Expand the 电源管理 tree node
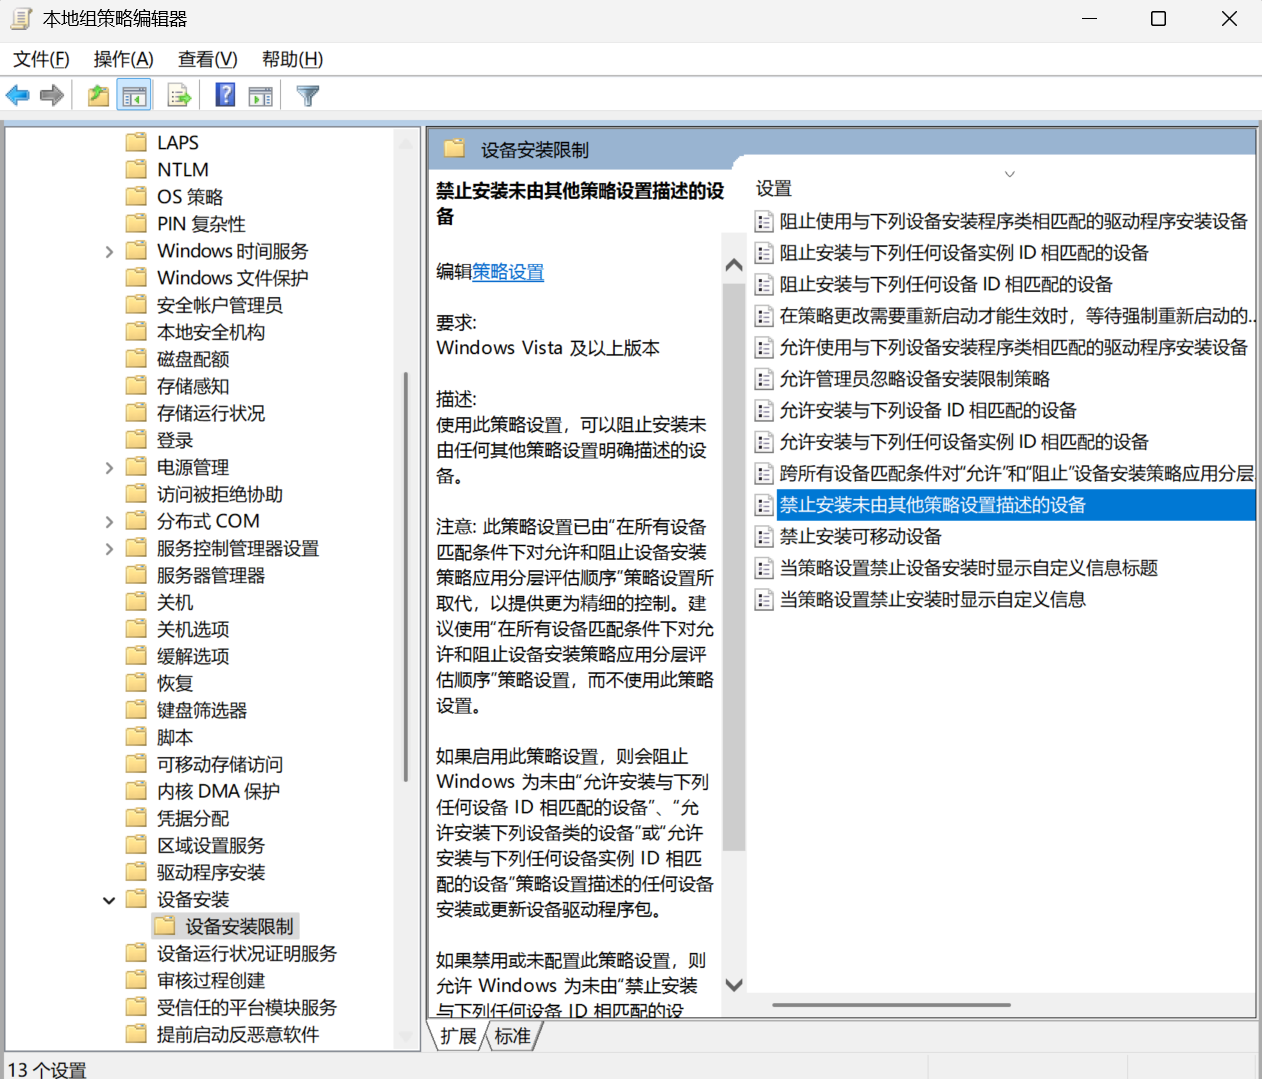Screen dimensions: 1262x1079 click(x=109, y=468)
